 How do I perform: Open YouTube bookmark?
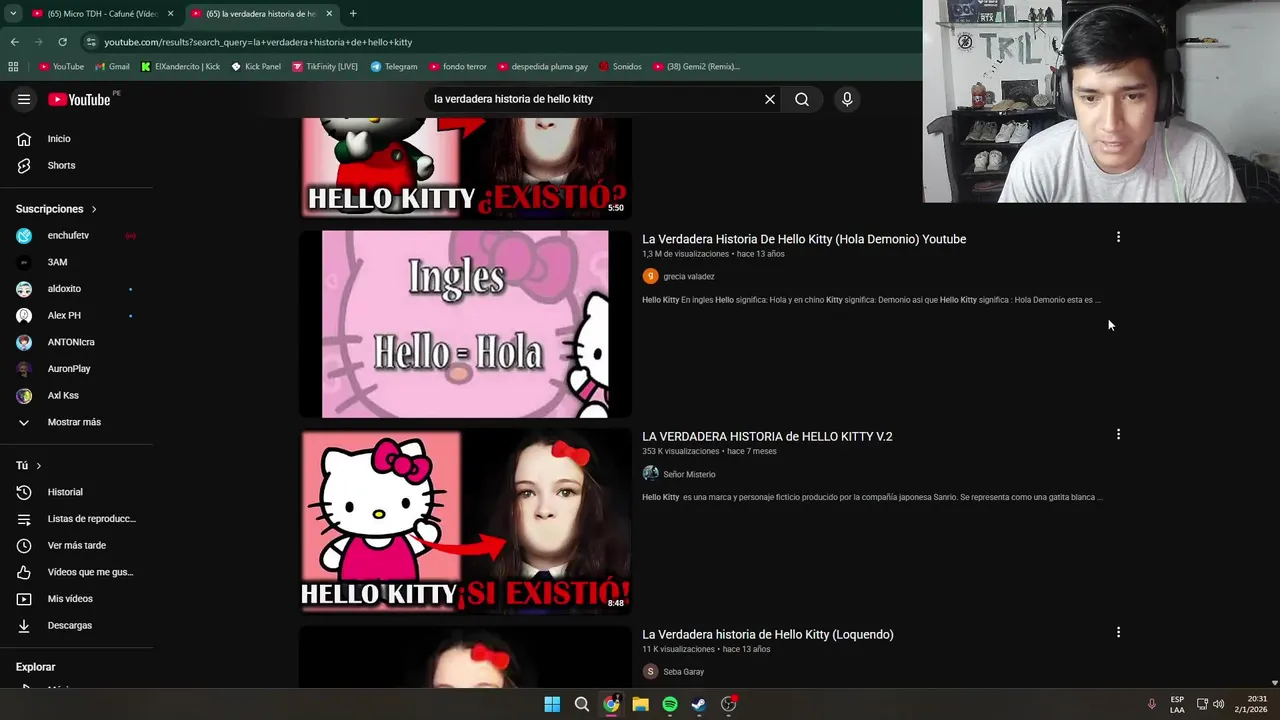pos(61,66)
